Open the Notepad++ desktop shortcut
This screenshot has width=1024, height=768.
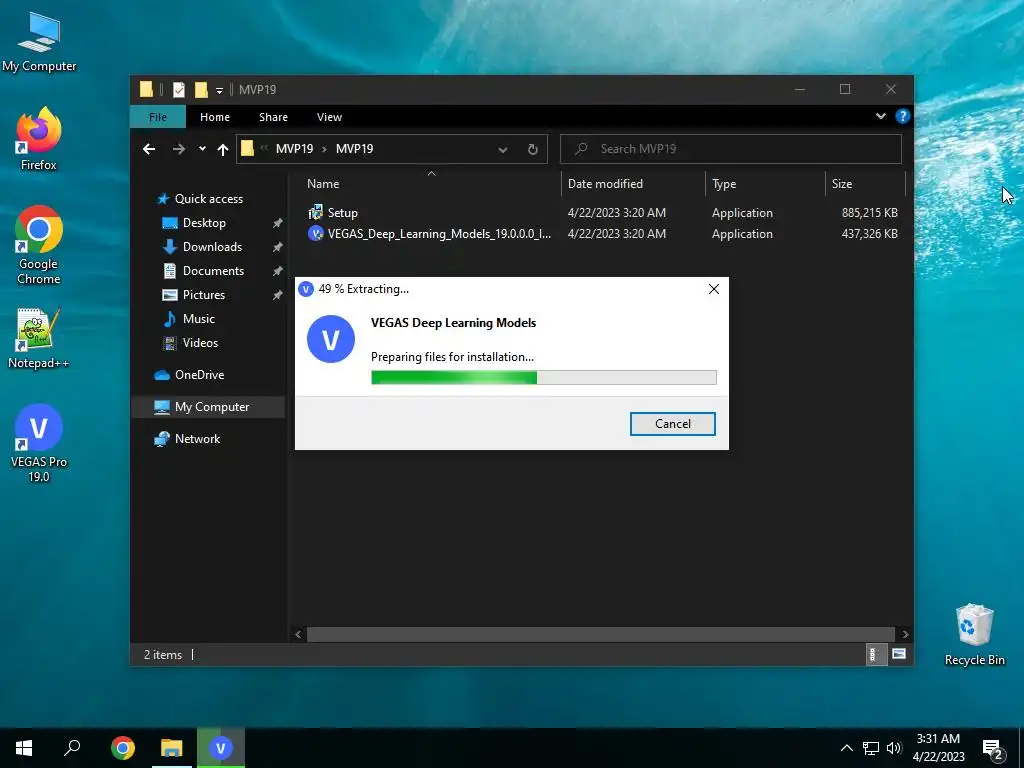click(39, 339)
